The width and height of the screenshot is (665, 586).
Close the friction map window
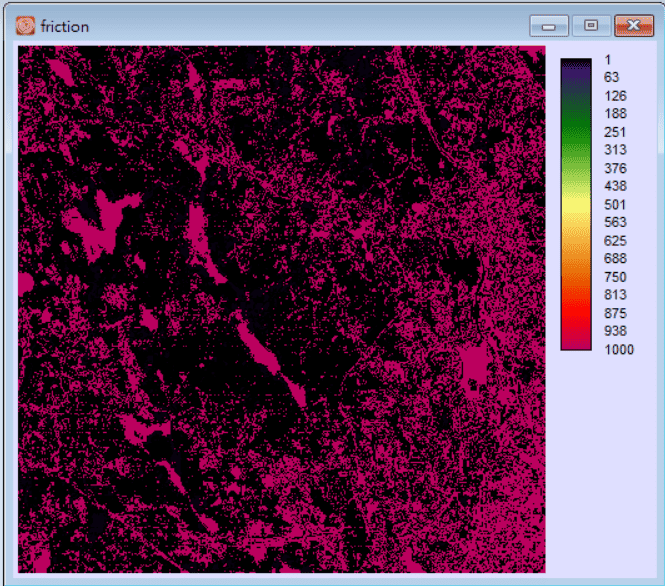pos(634,26)
